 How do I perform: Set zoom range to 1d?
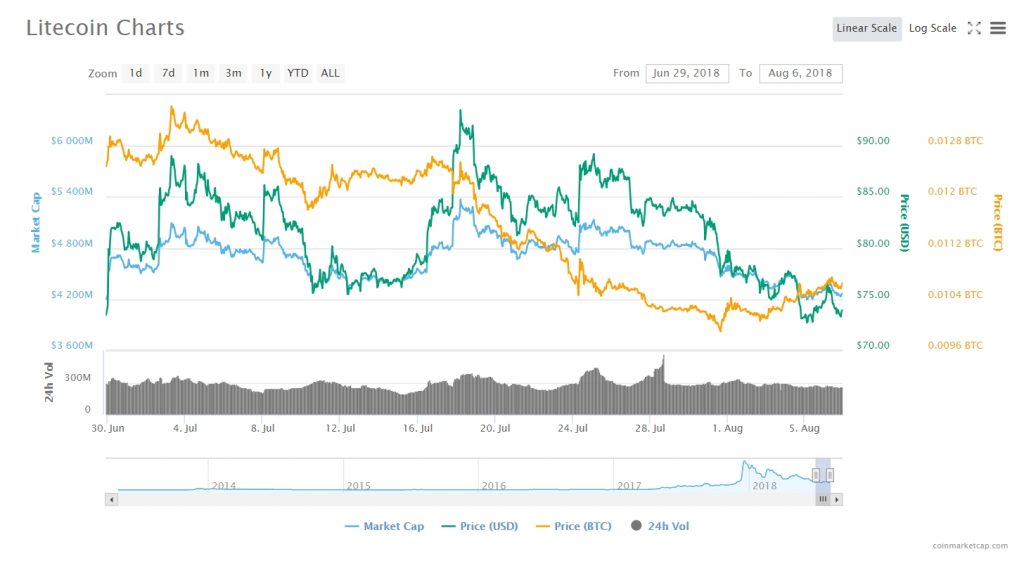pos(135,73)
